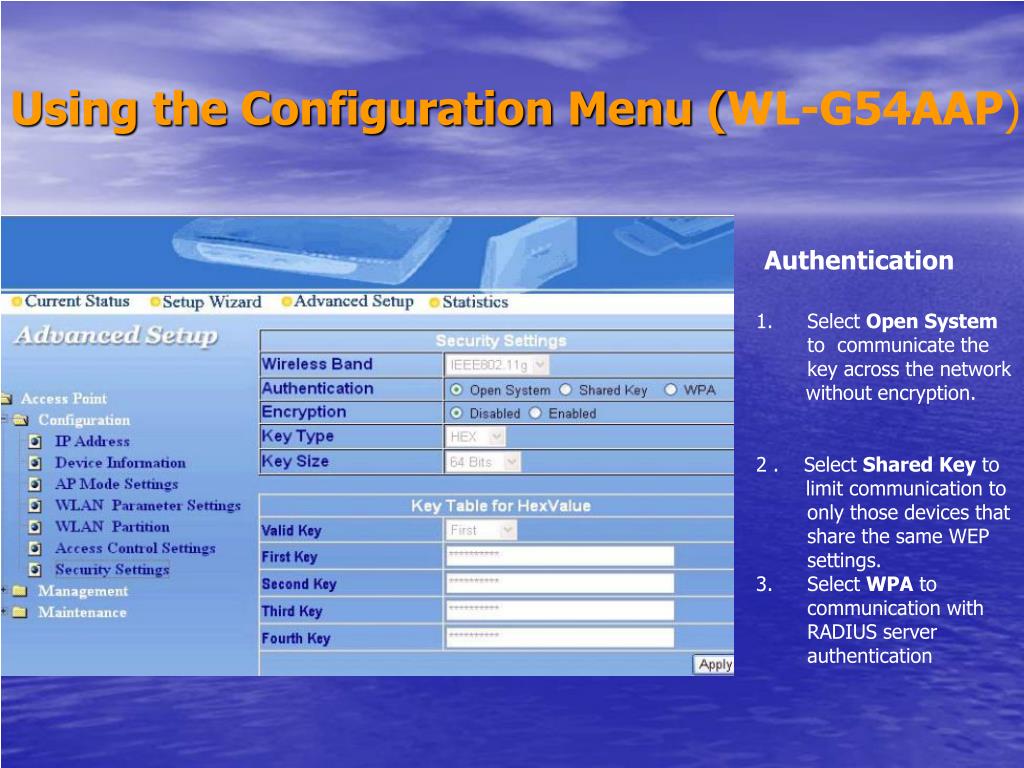Image resolution: width=1024 pixels, height=768 pixels.
Task: Open the Key Type HEX dropdown
Action: (476, 437)
